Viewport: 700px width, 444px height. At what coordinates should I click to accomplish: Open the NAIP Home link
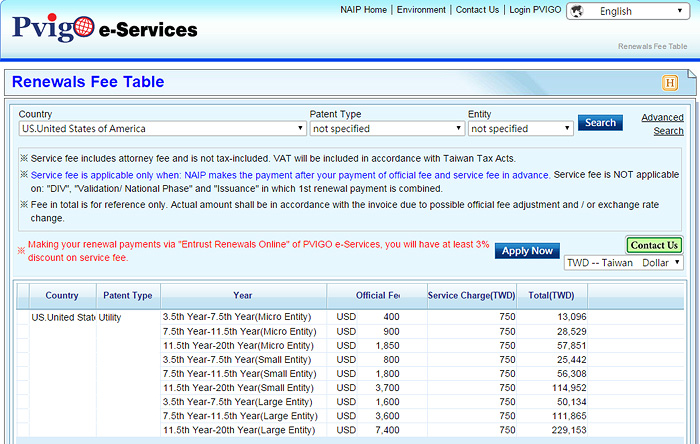tap(363, 9)
